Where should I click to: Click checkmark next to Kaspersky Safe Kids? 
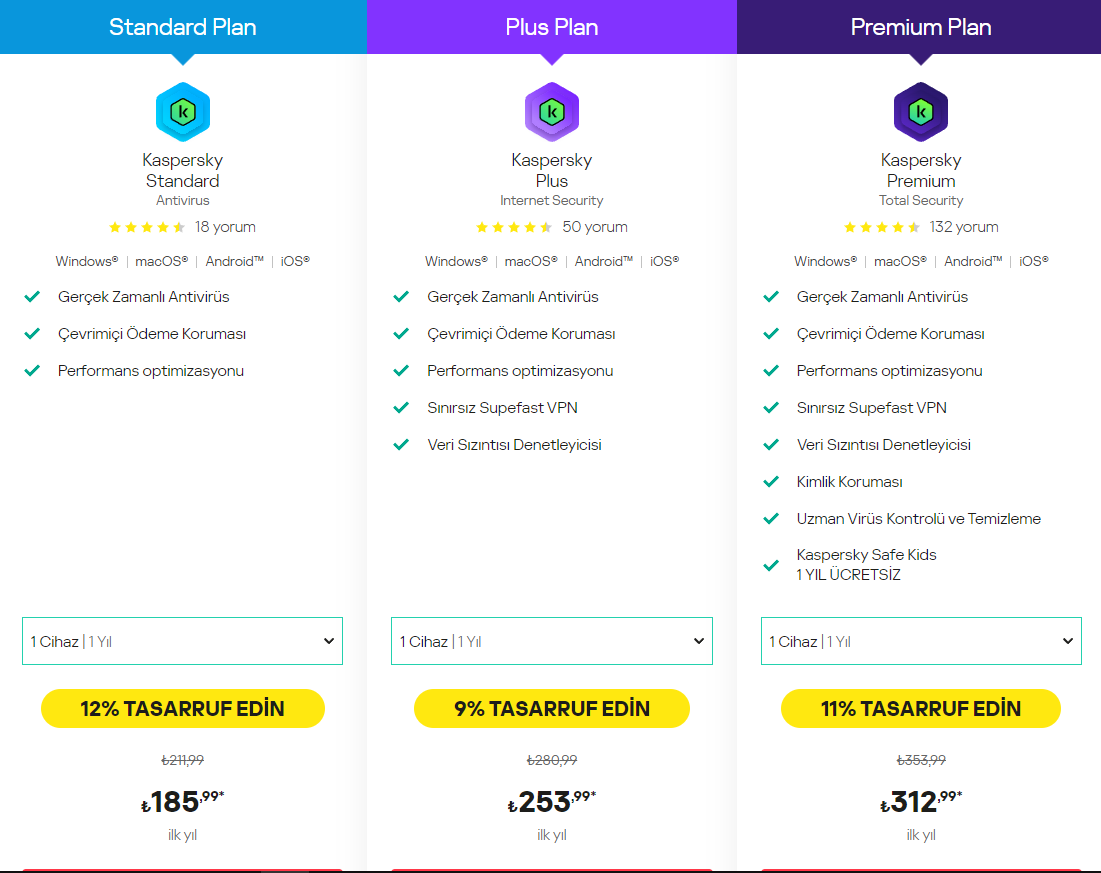(x=771, y=565)
